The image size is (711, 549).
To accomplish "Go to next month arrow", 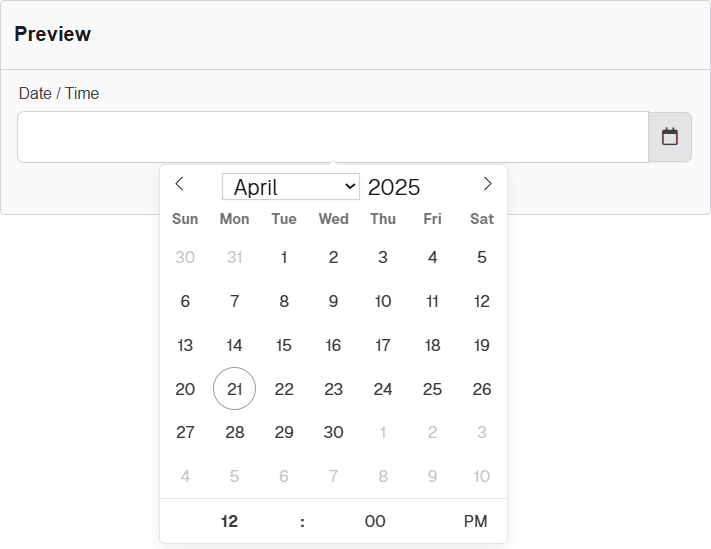I will (x=487, y=184).
